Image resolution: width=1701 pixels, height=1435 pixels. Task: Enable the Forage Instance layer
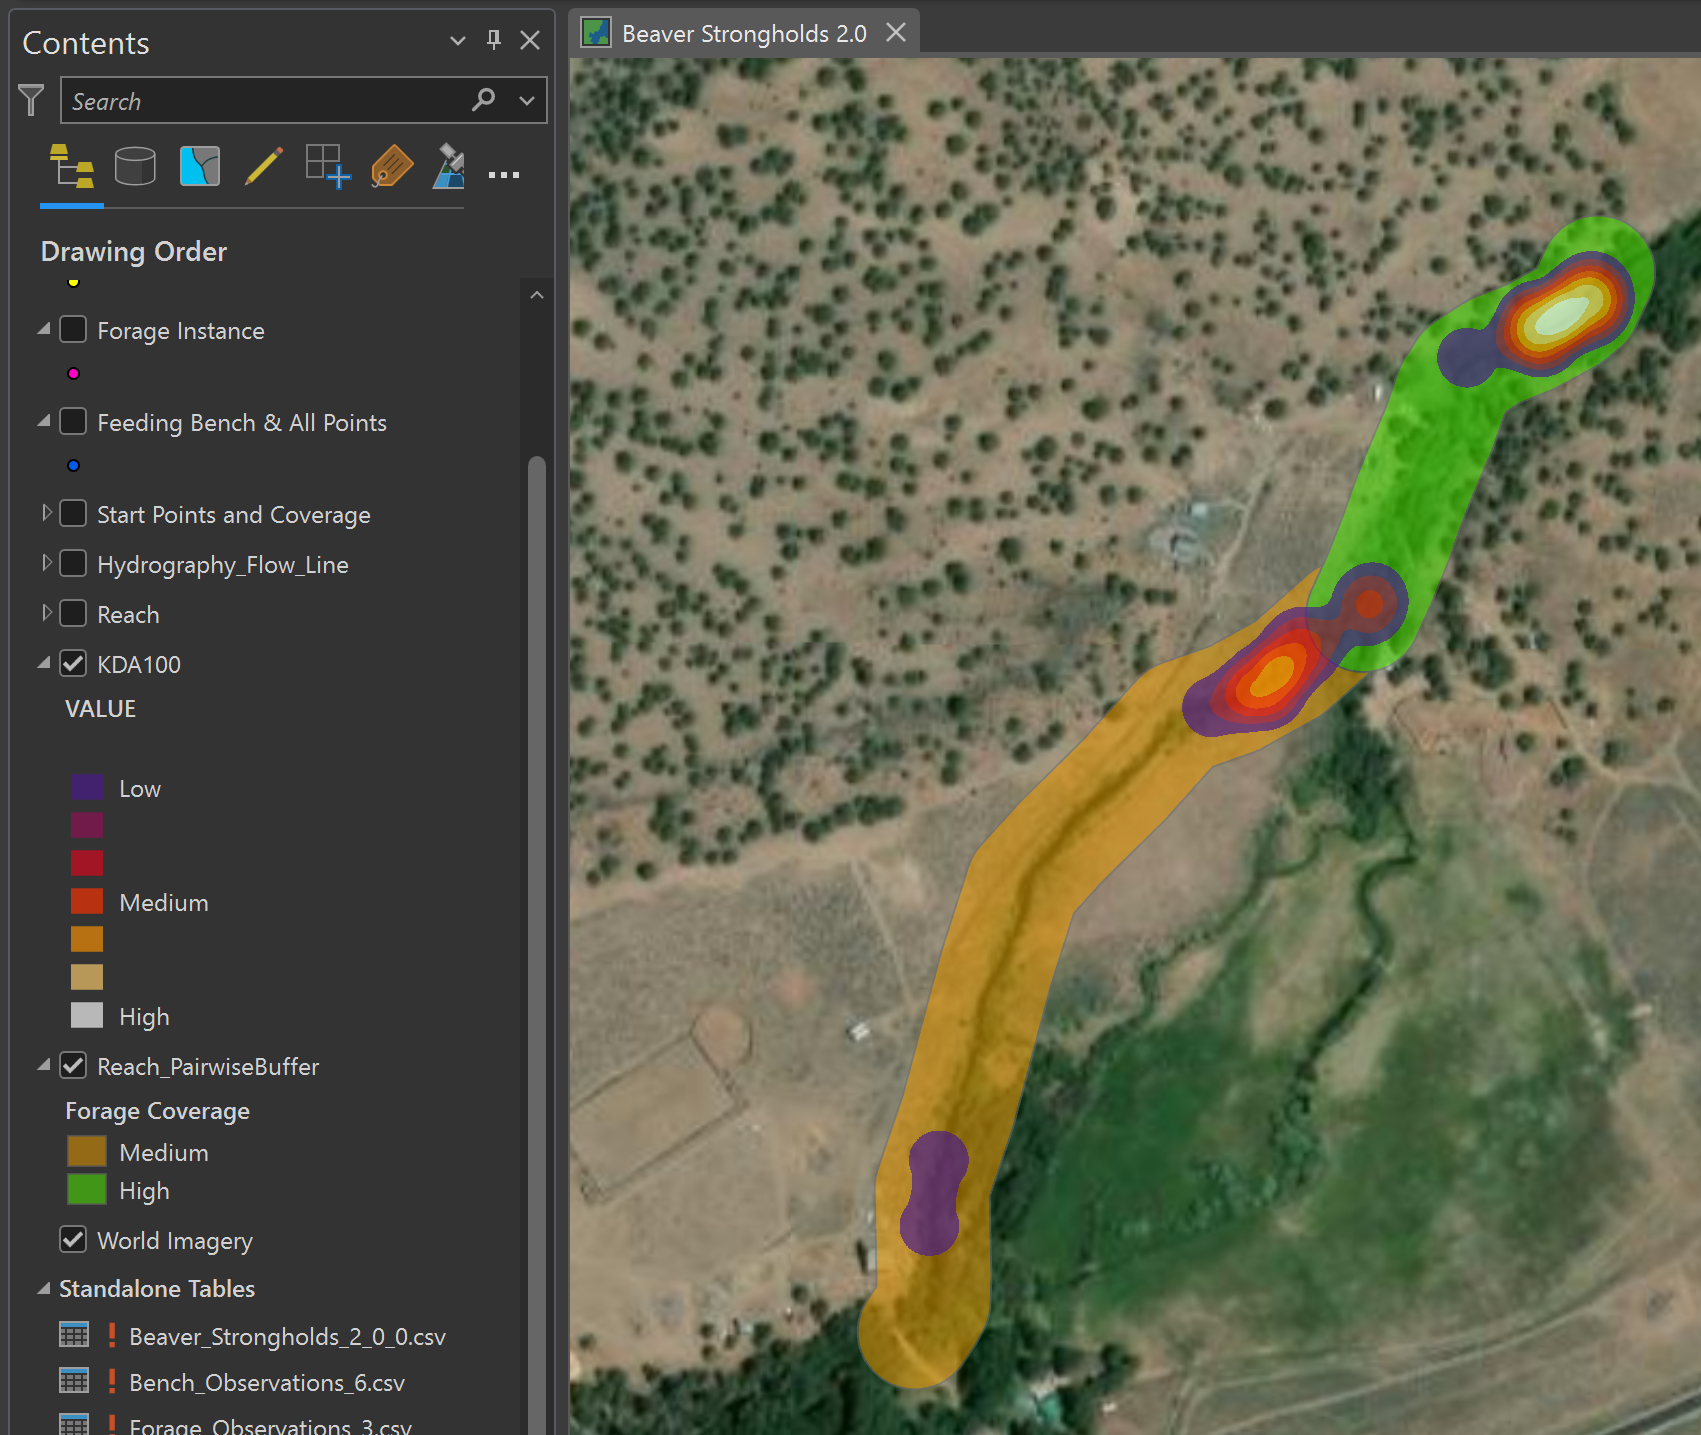tap(73, 330)
